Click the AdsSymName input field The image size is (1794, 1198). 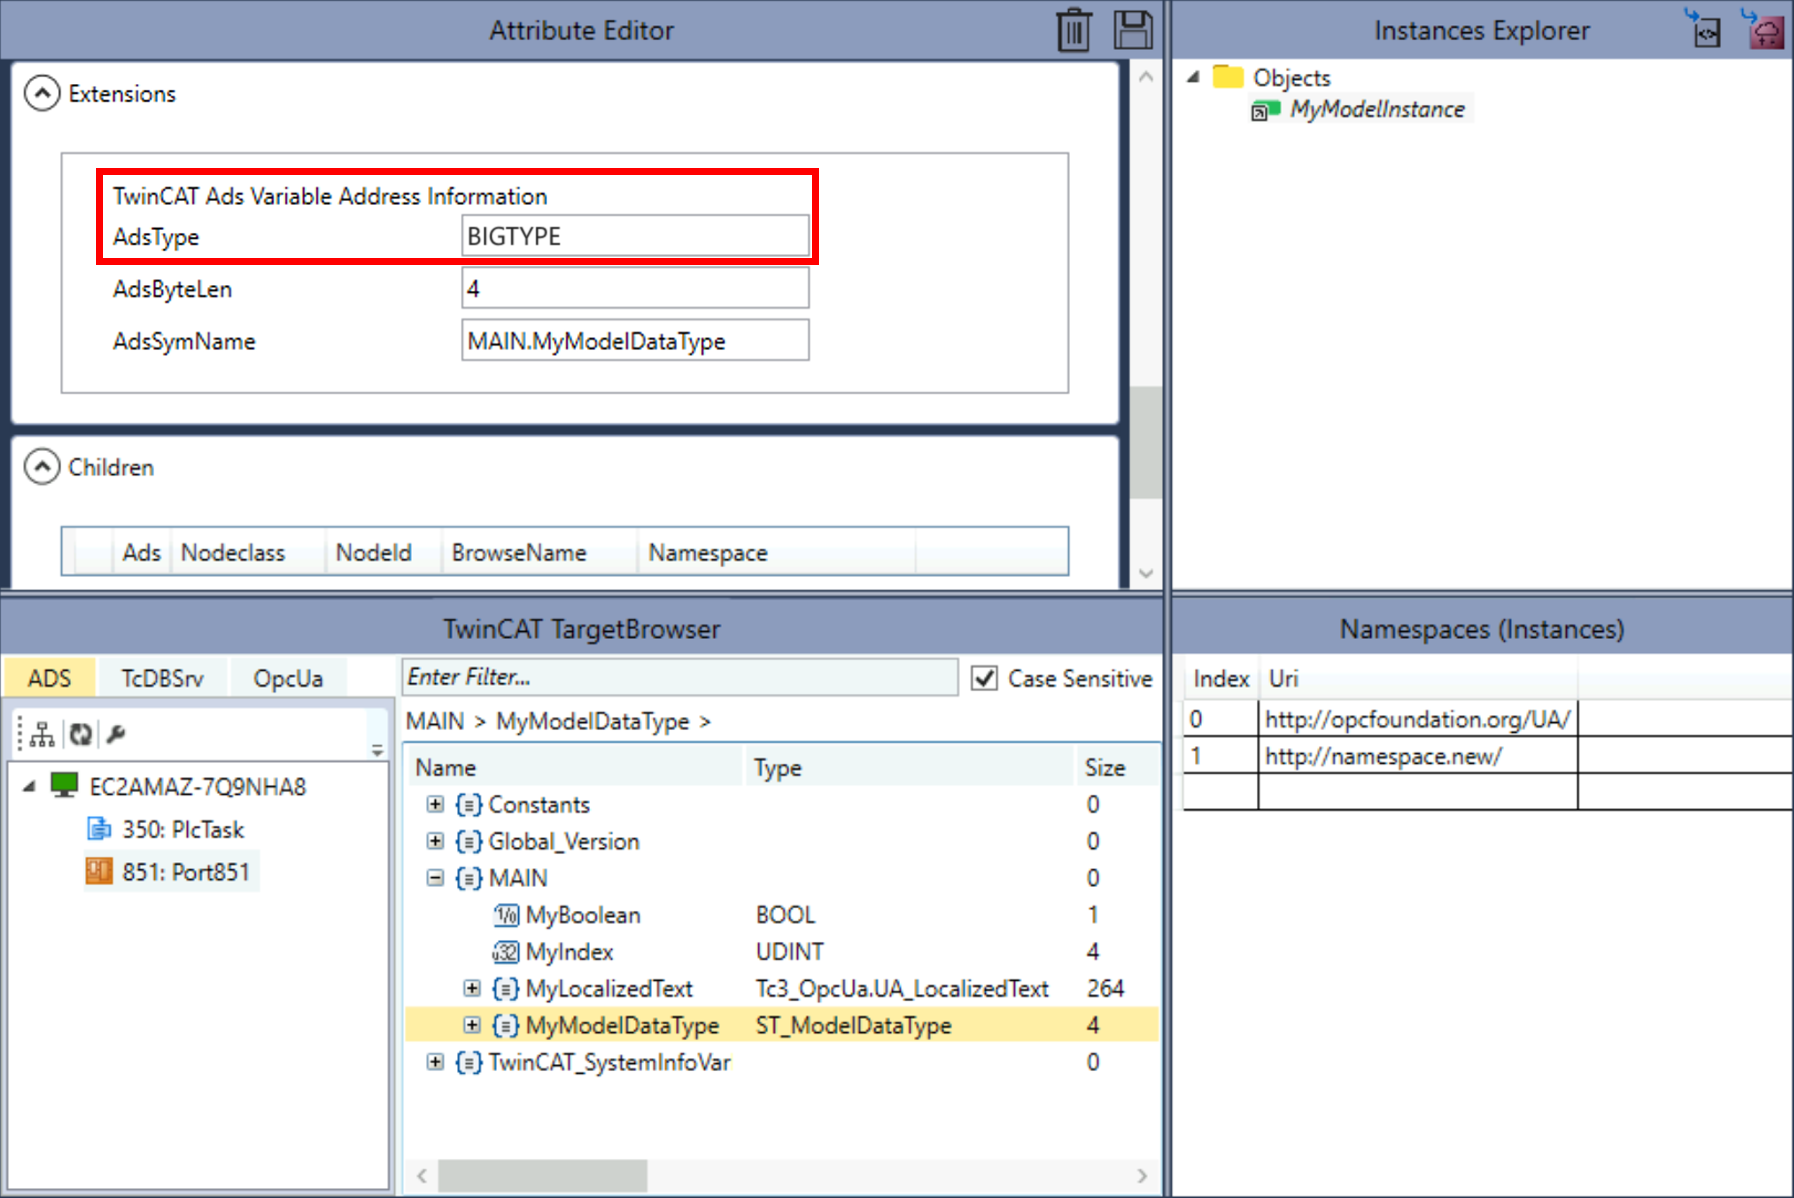(635, 340)
